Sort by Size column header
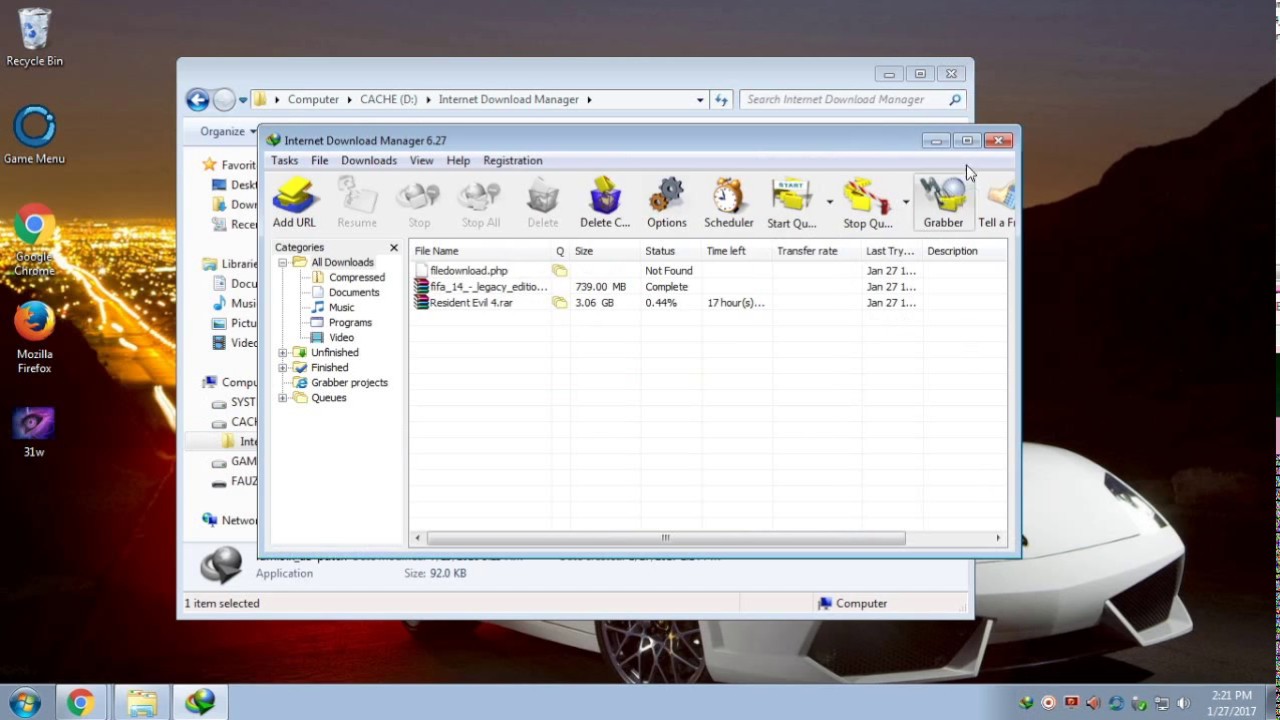Image resolution: width=1280 pixels, height=720 pixels. pos(604,251)
